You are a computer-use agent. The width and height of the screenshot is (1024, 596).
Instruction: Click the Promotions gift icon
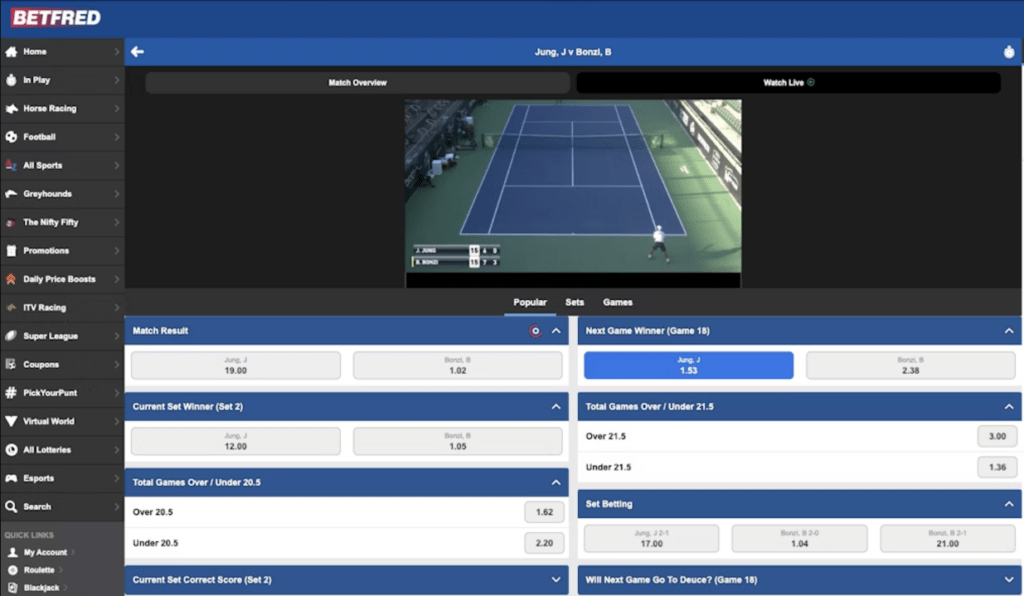pos(11,251)
